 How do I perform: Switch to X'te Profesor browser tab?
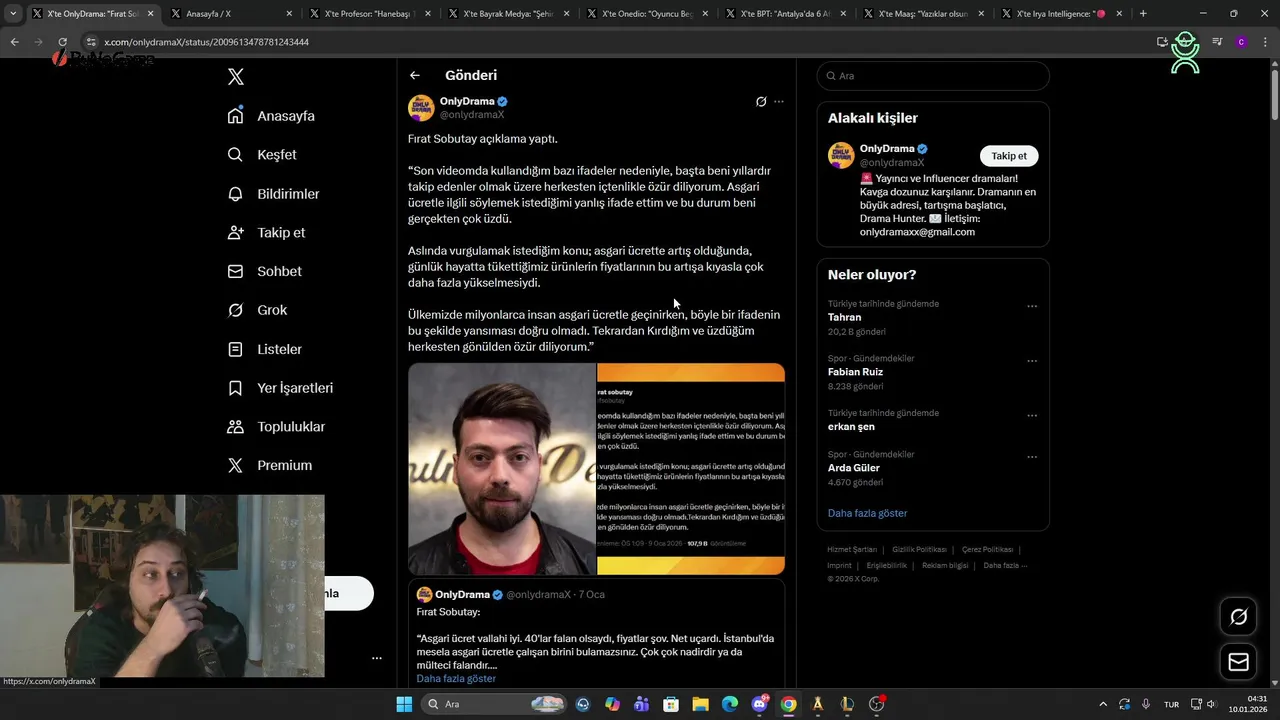(x=369, y=14)
